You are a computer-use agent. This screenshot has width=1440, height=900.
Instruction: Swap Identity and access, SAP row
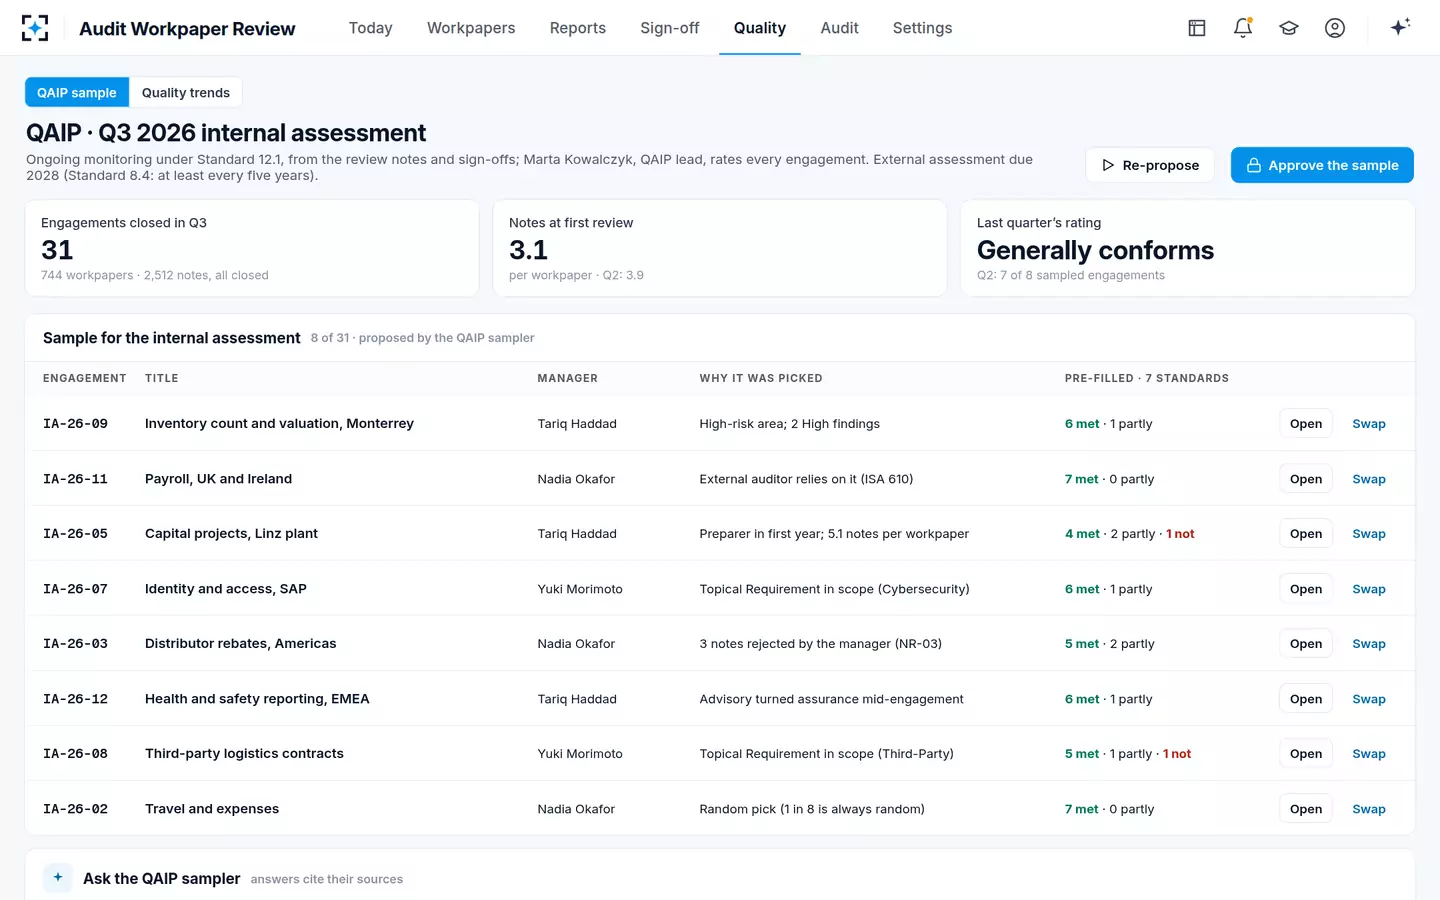pyautogui.click(x=1369, y=589)
